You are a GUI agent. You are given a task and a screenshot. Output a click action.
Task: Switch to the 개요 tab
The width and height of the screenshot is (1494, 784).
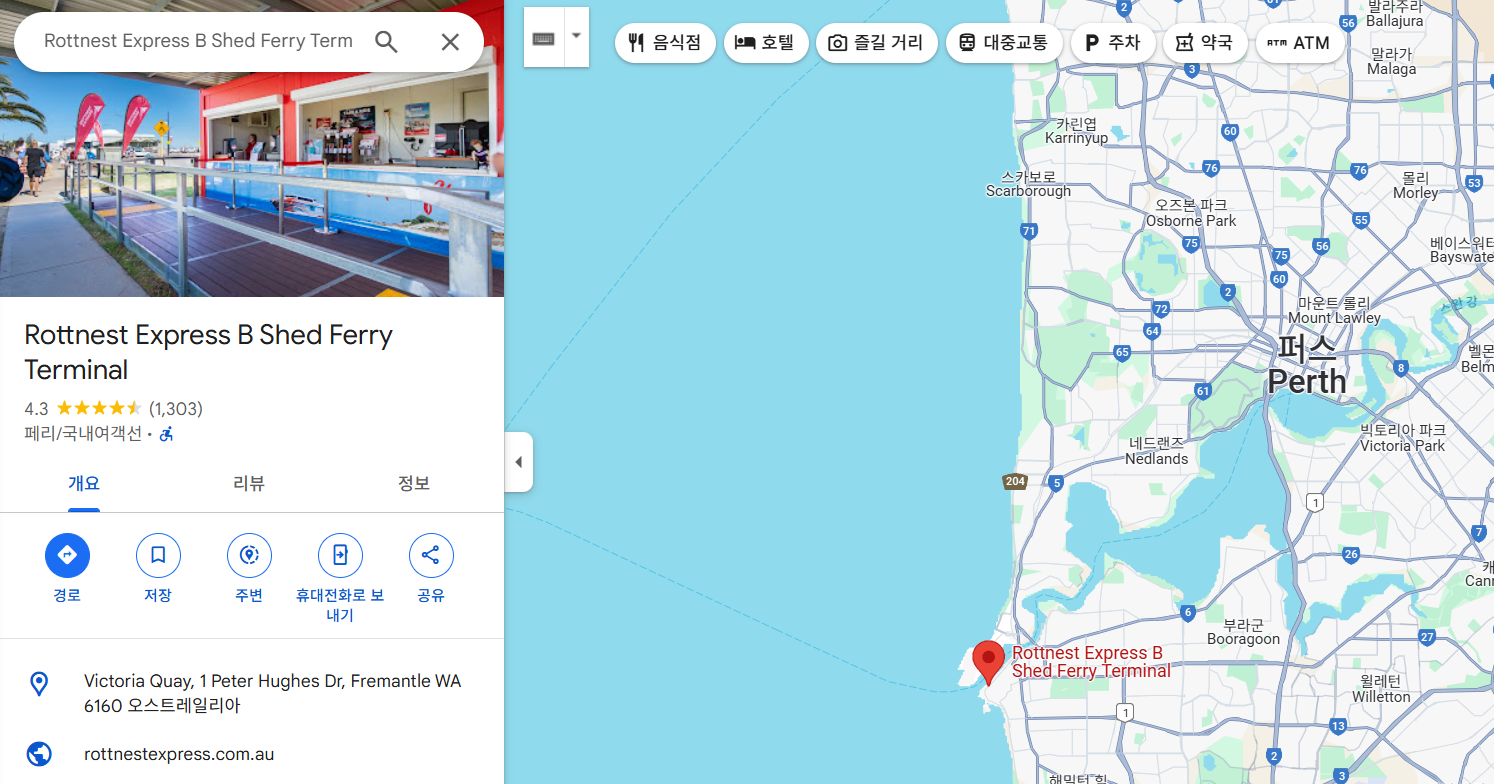84,484
